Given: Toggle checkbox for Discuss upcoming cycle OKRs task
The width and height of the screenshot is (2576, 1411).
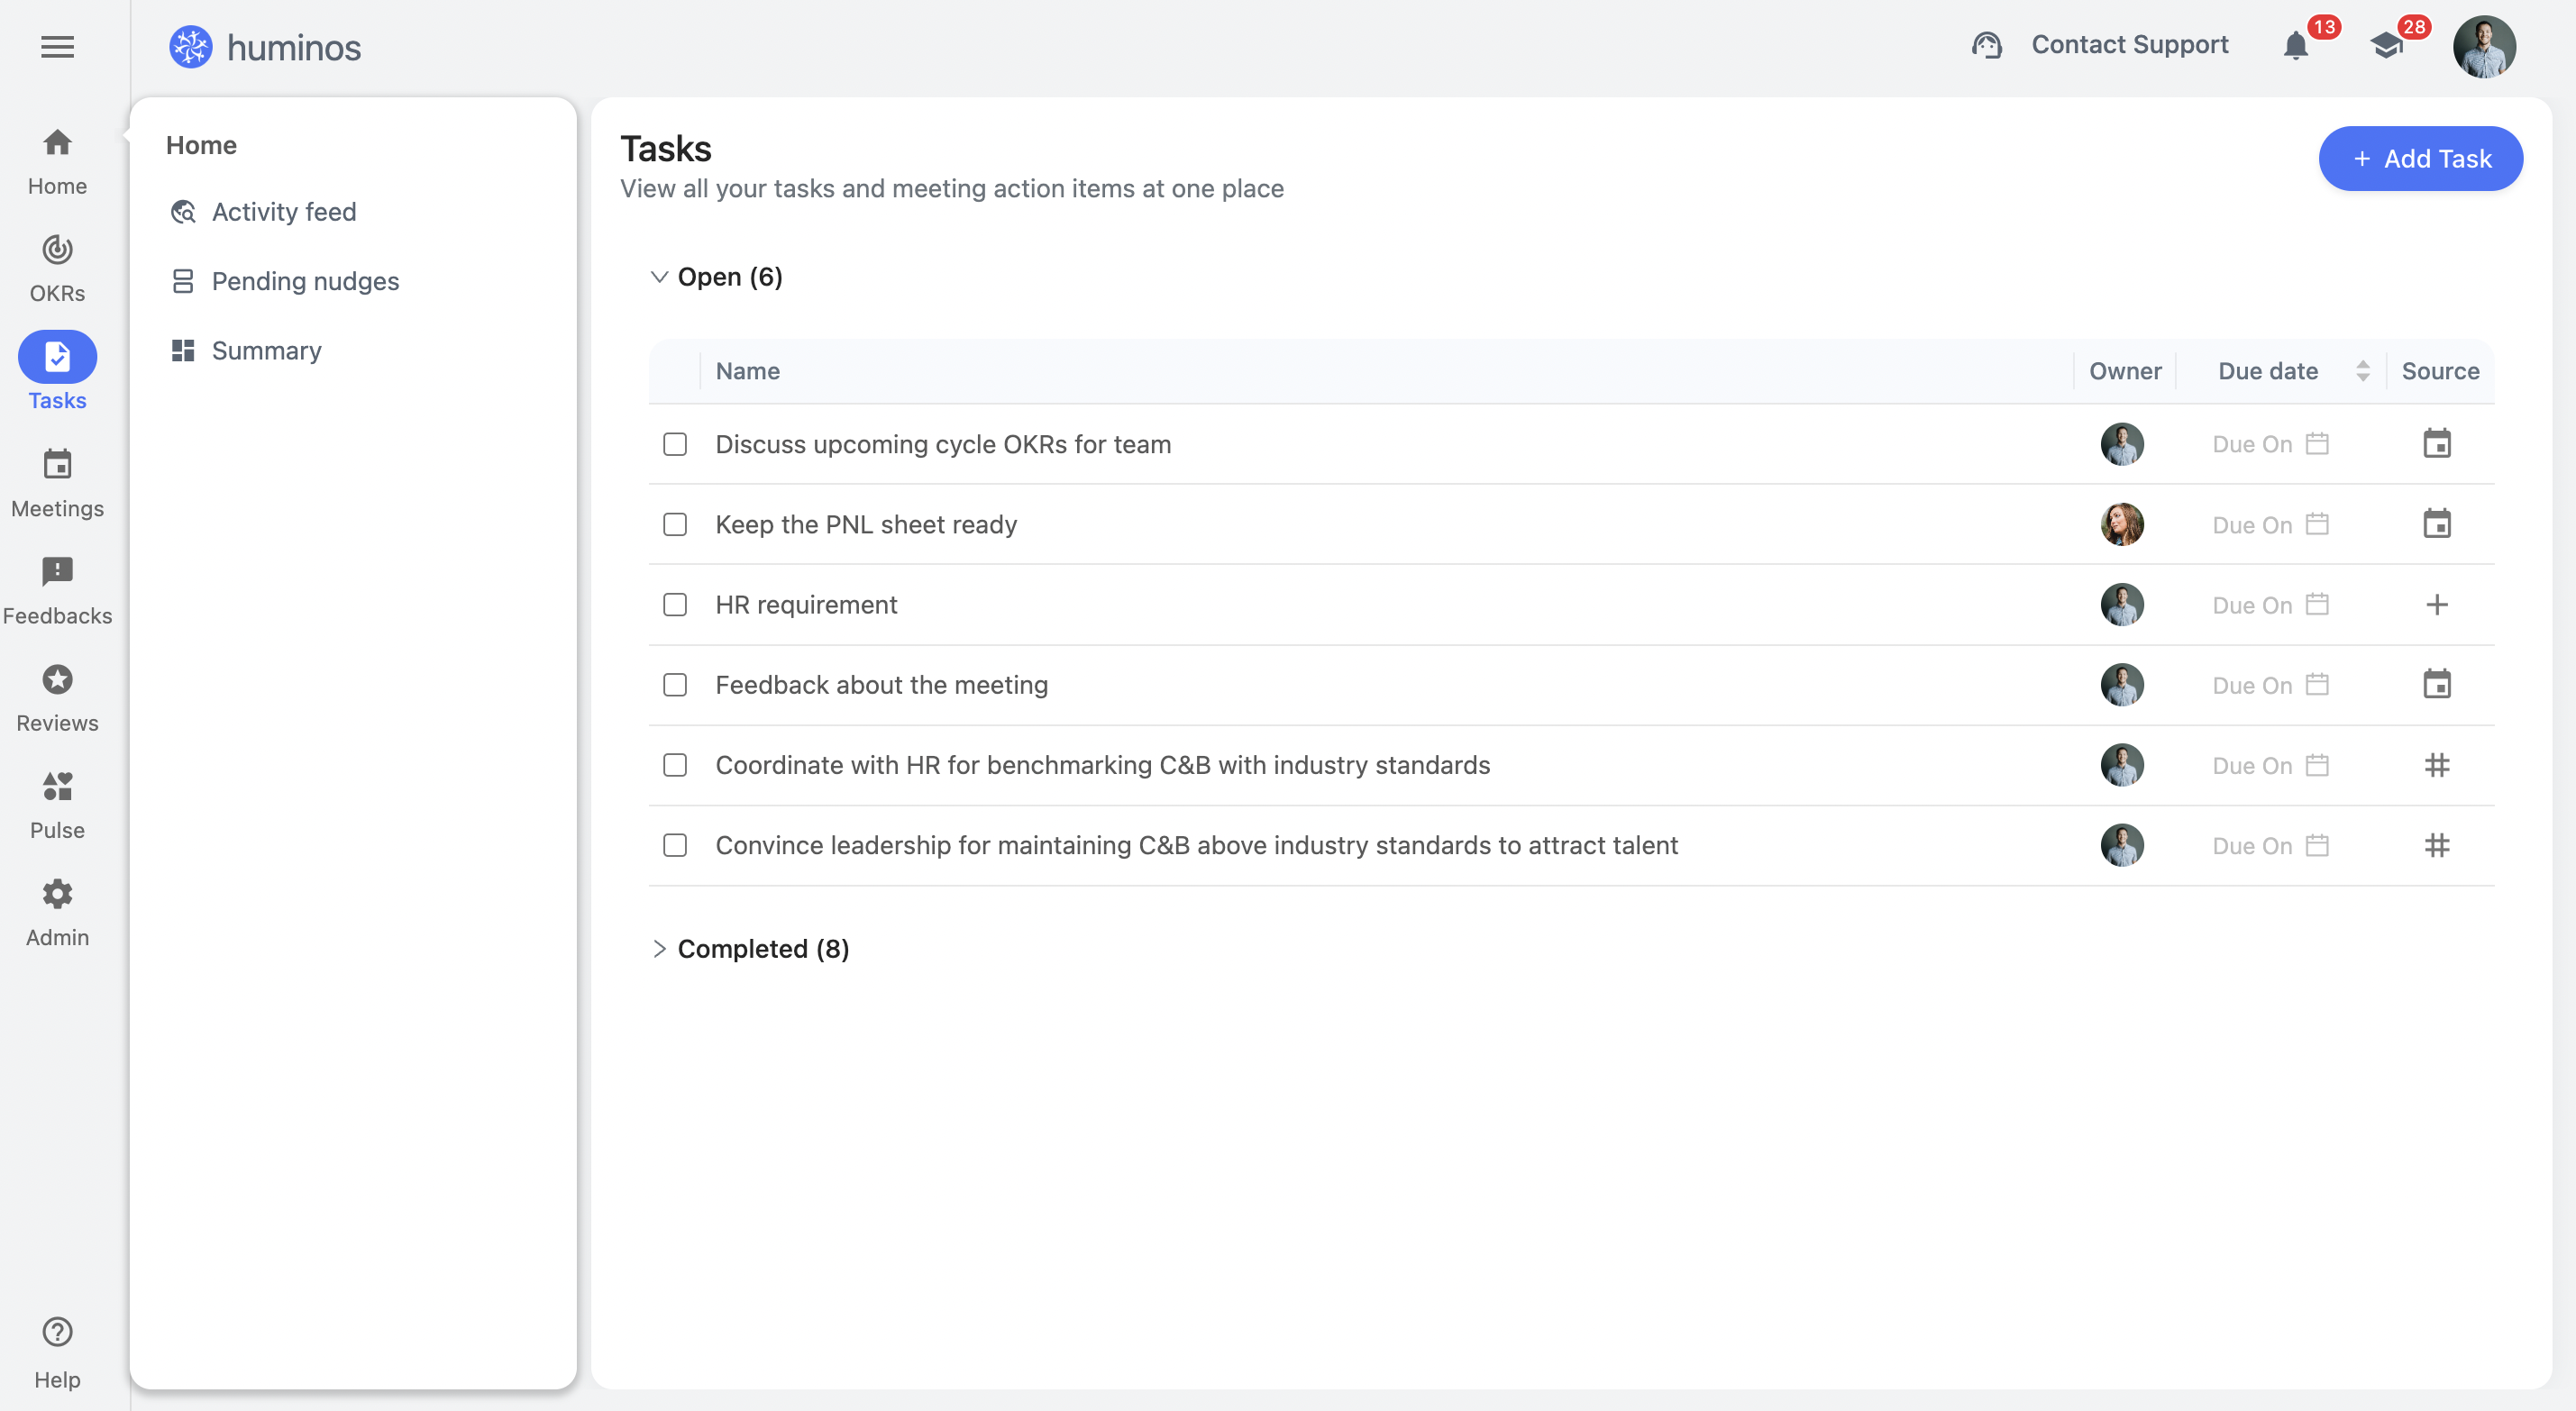Looking at the screenshot, I should (x=674, y=443).
